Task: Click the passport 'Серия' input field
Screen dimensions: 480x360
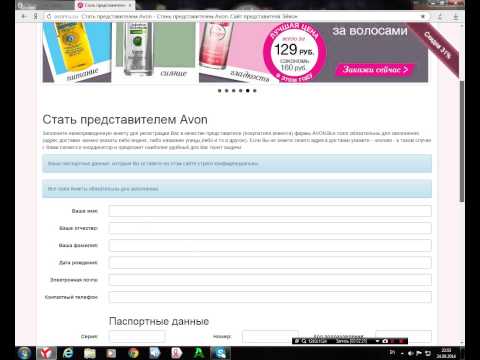Action: point(137,337)
